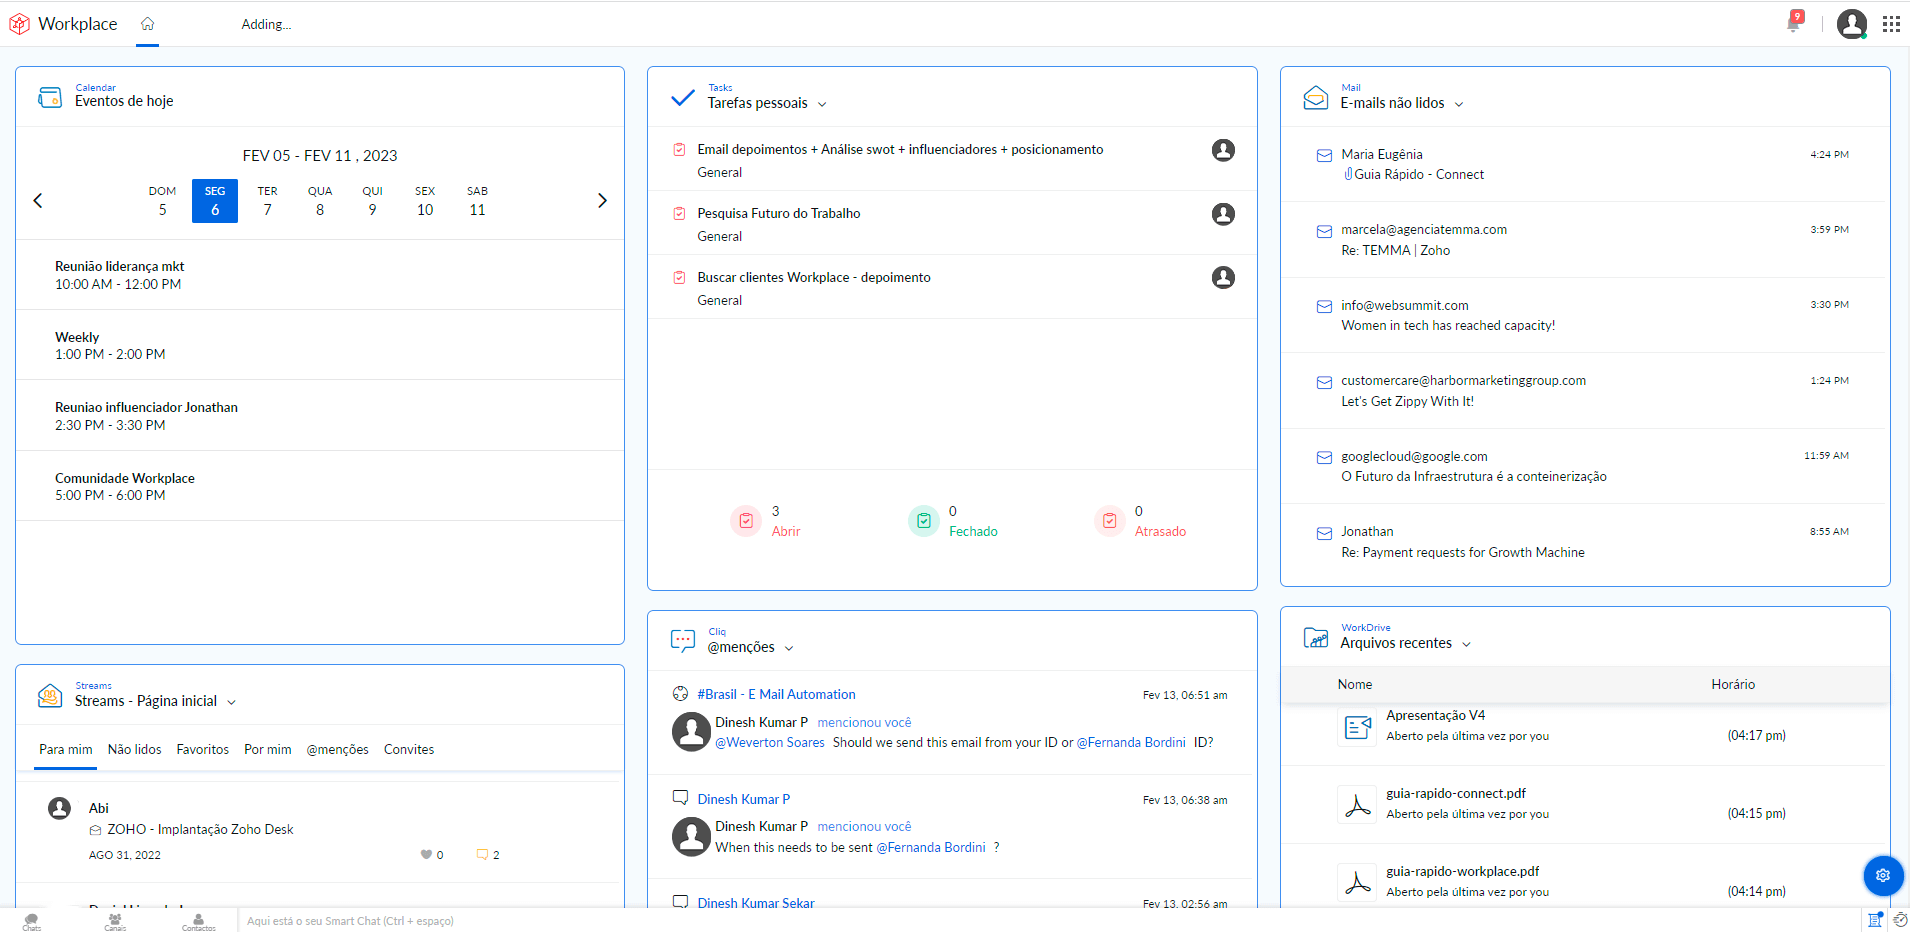The width and height of the screenshot is (1910, 932).
Task: Expand the Tarefas pessoais dropdown
Action: 822,104
